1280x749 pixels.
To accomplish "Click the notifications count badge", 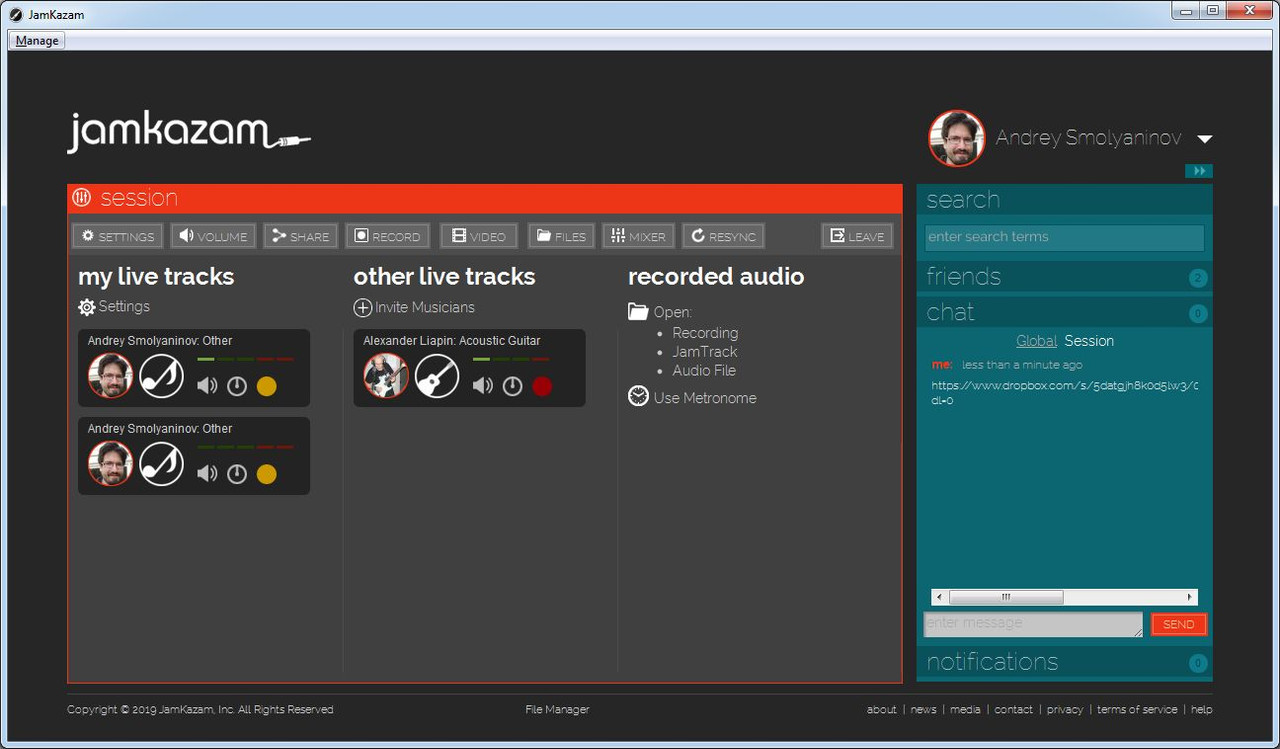I will 1198,663.
